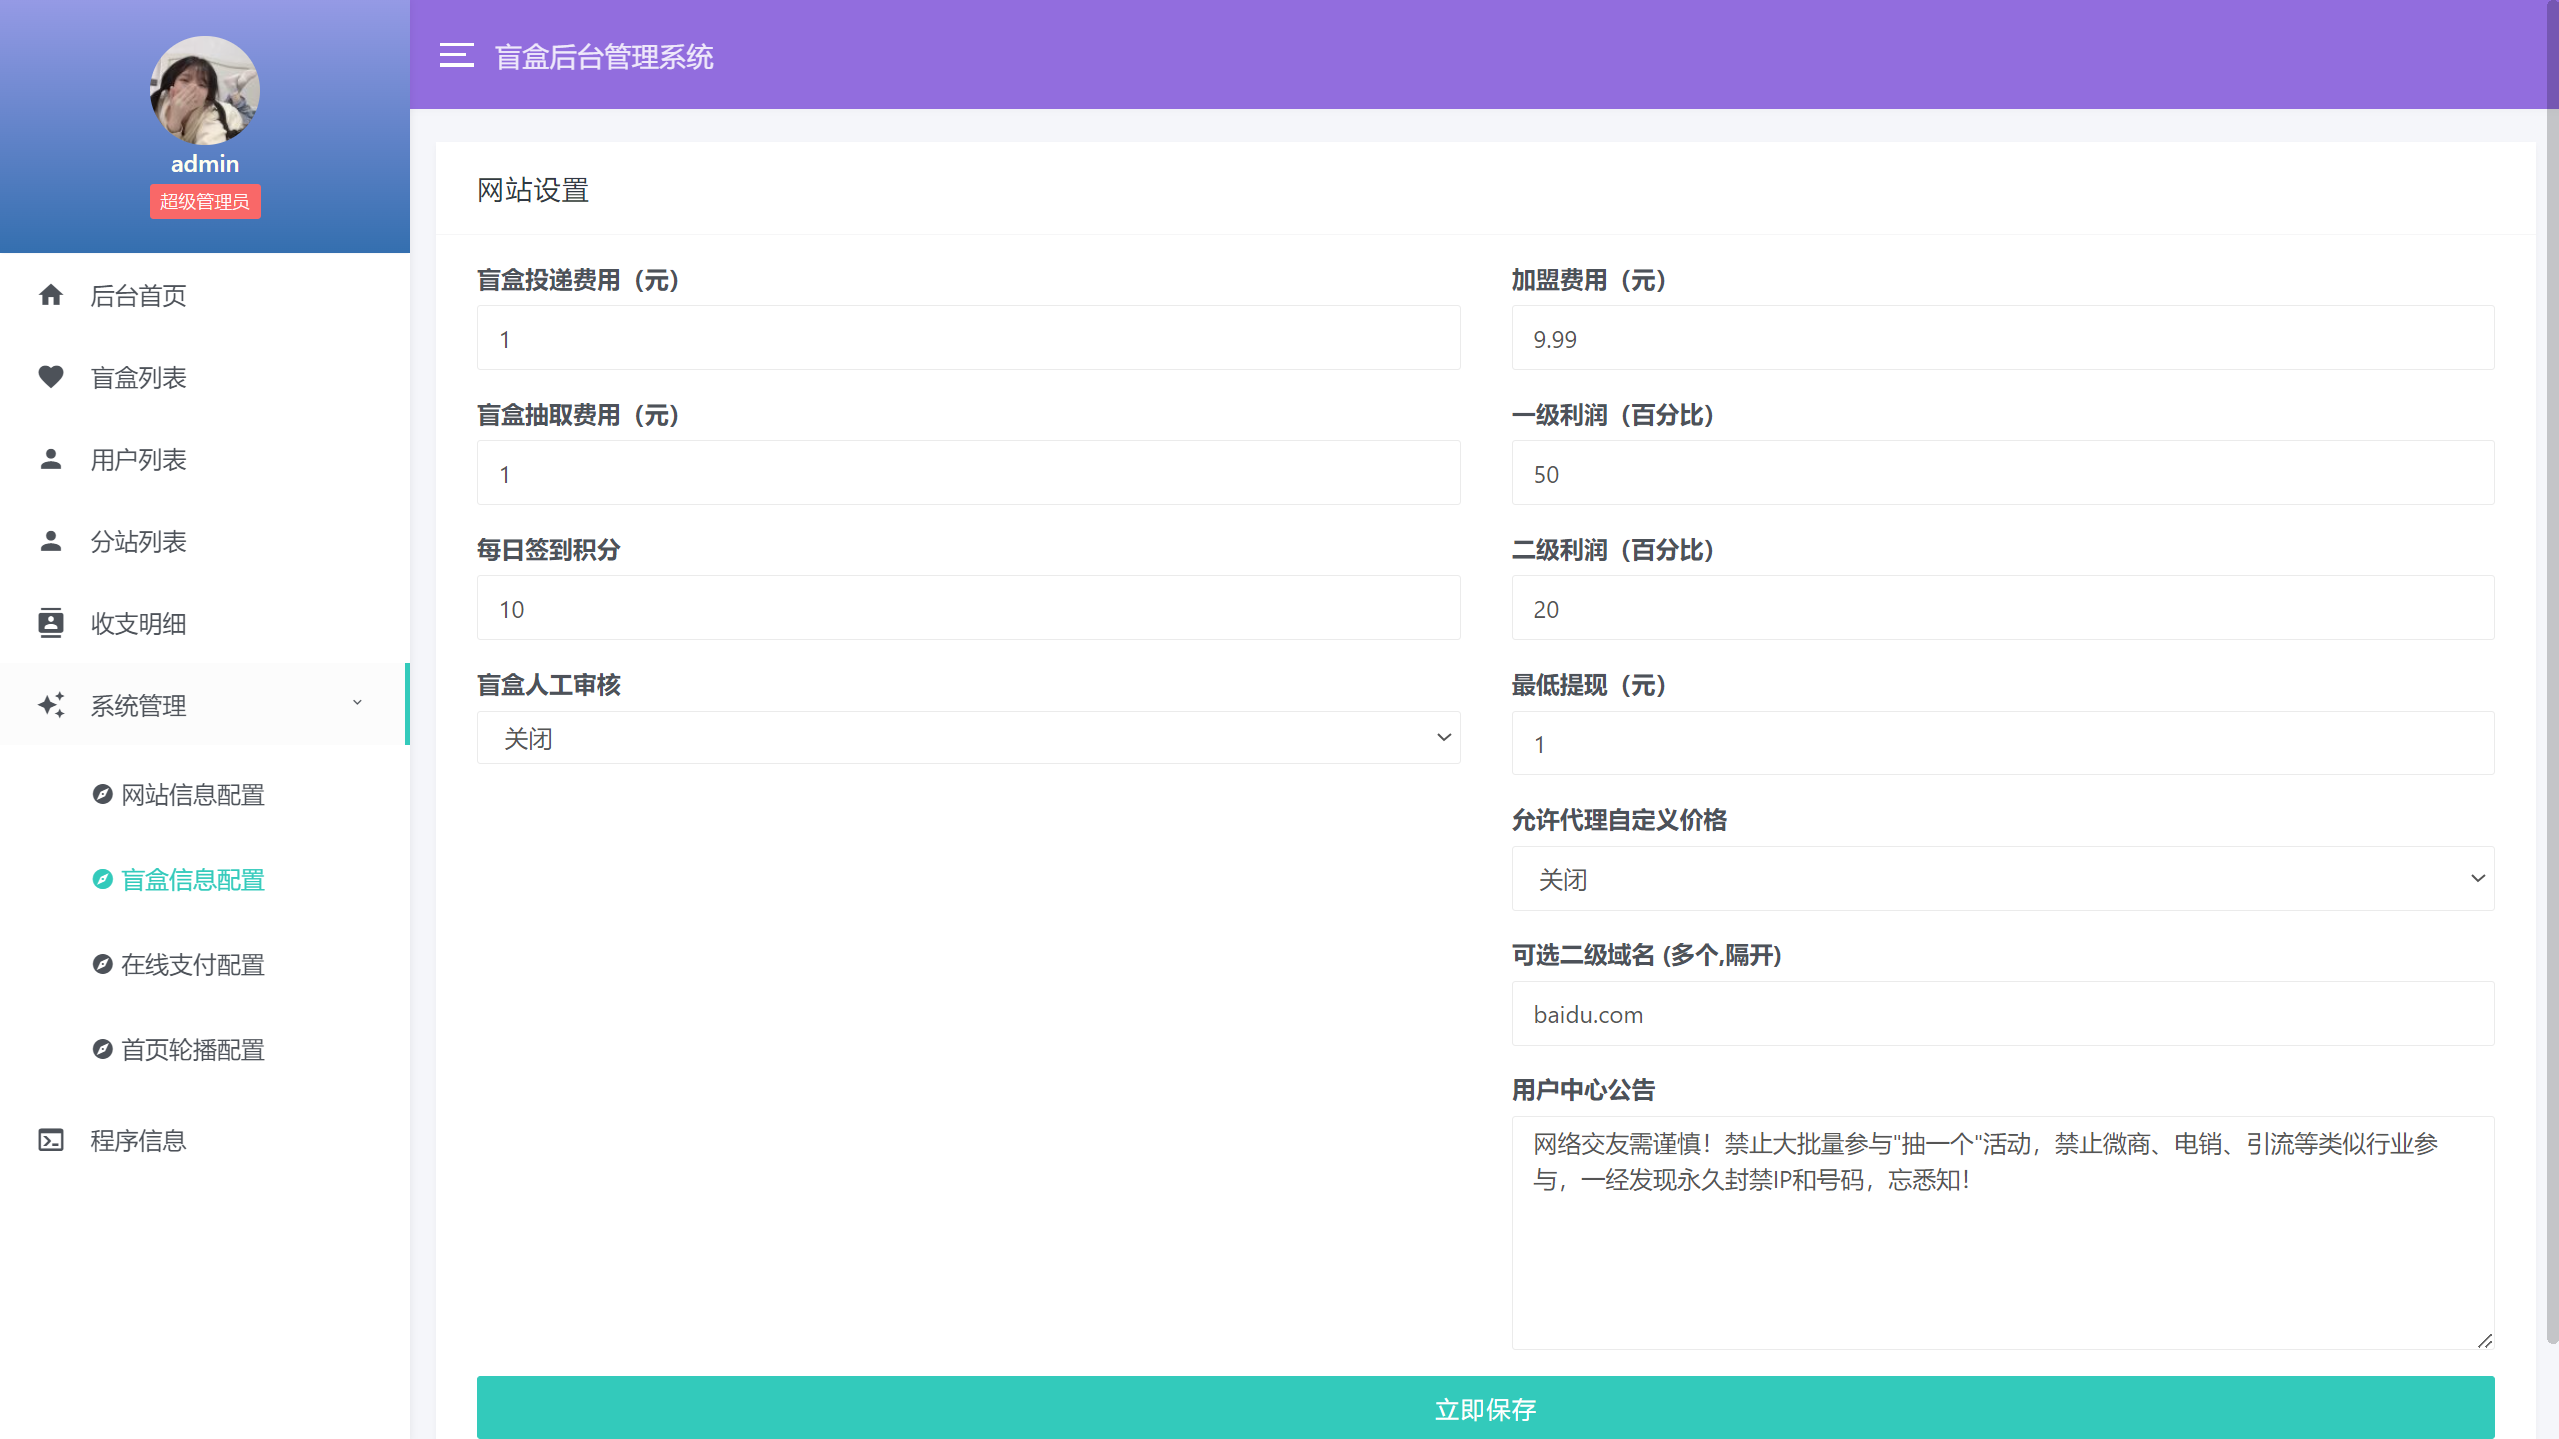Select the home icon next to 后台首页
Screen dimensions: 2559x1439
click(x=52, y=295)
